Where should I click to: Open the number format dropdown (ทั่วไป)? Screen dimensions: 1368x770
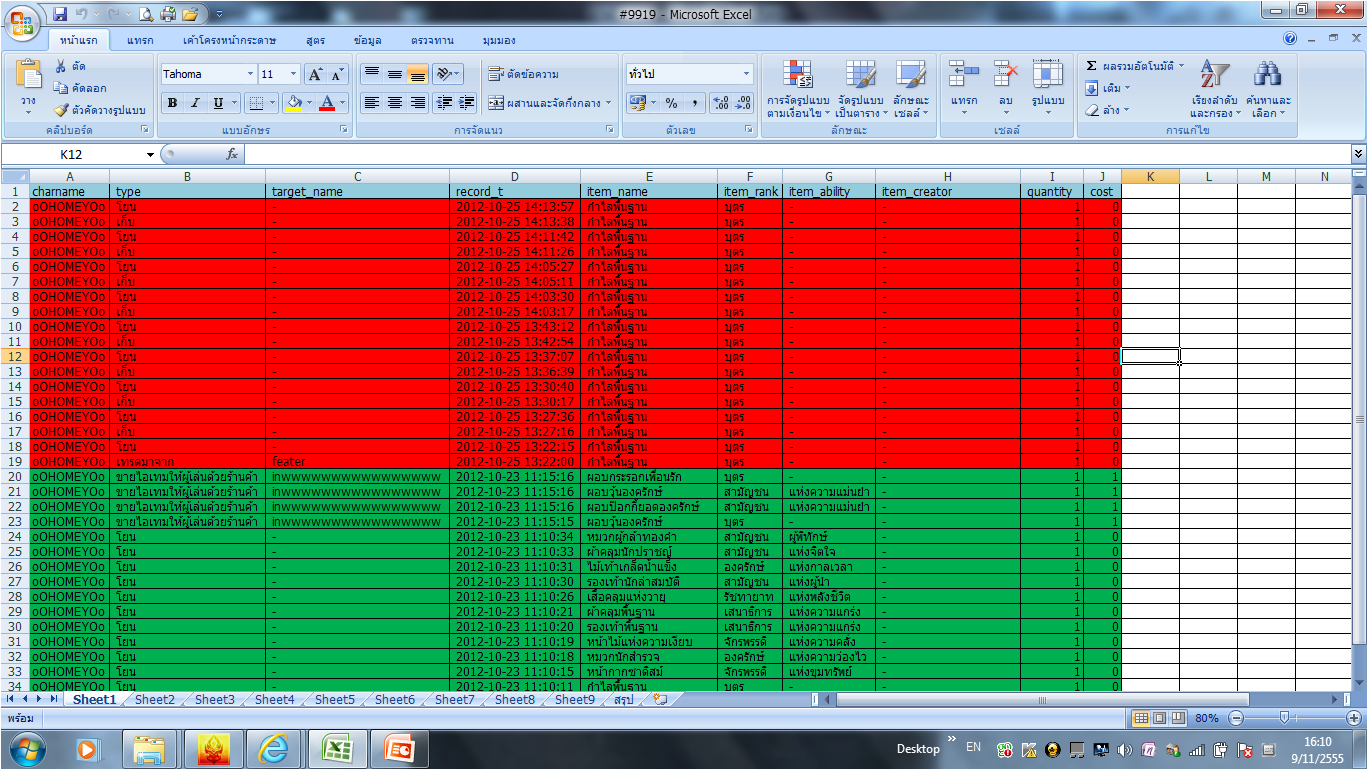(x=746, y=74)
